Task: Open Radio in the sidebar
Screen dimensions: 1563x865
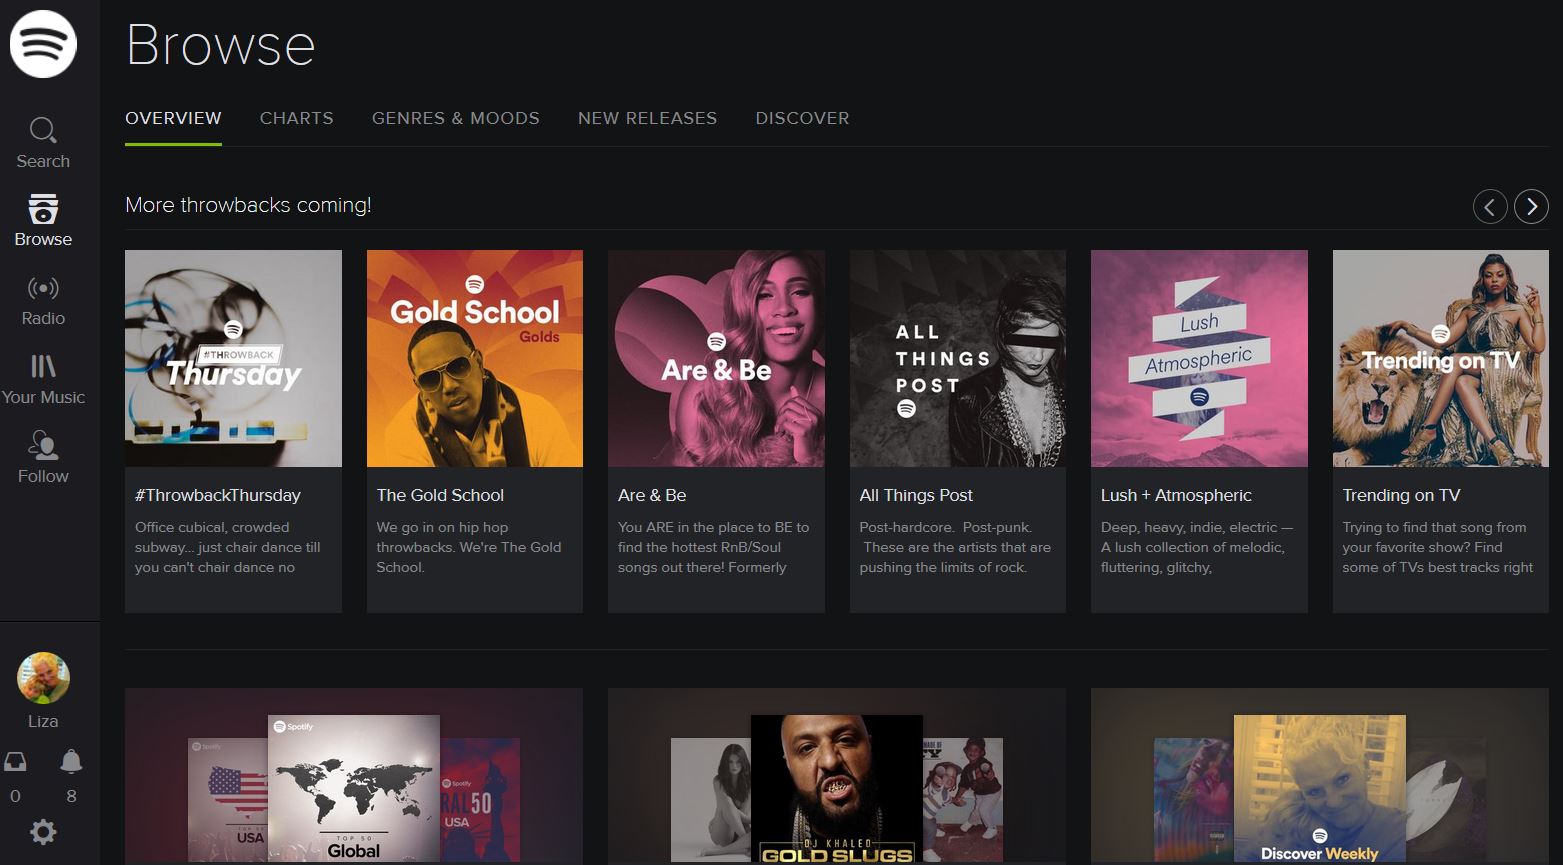Action: point(43,300)
